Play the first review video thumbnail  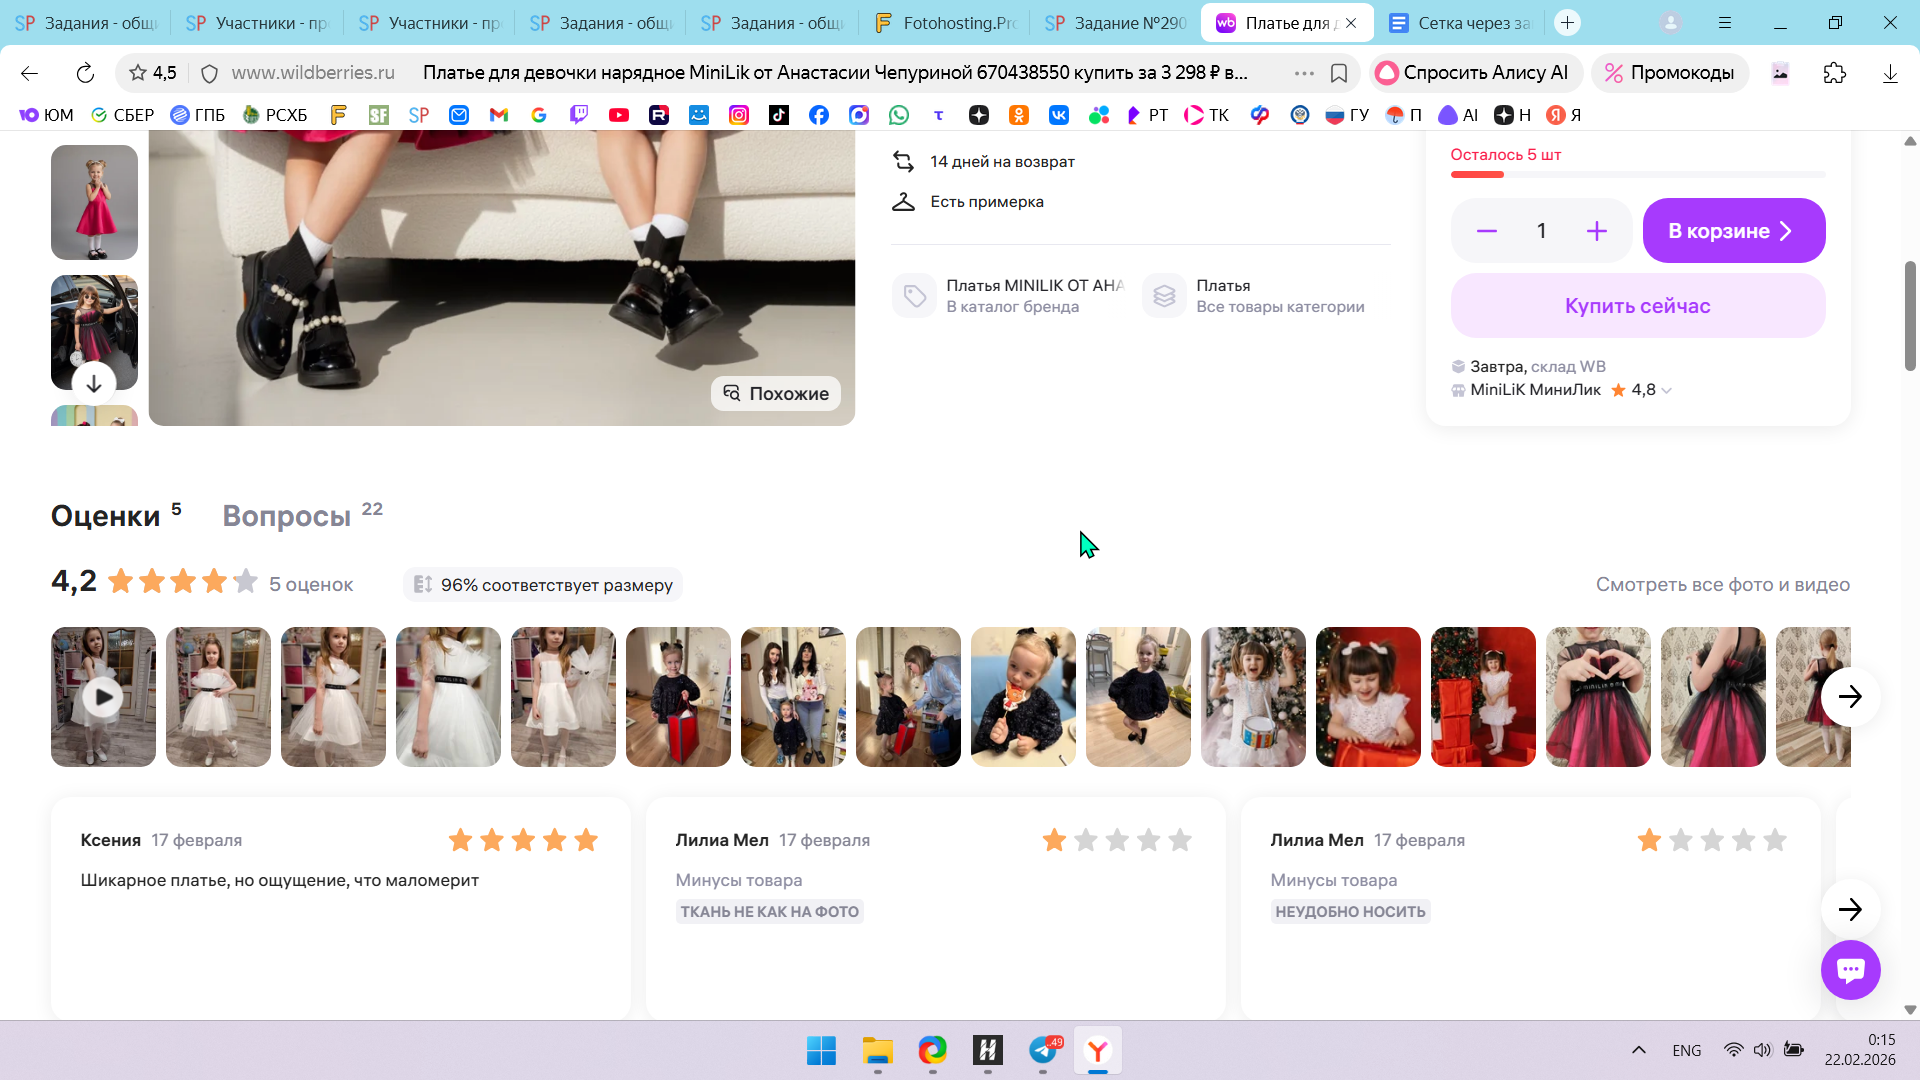click(x=103, y=696)
